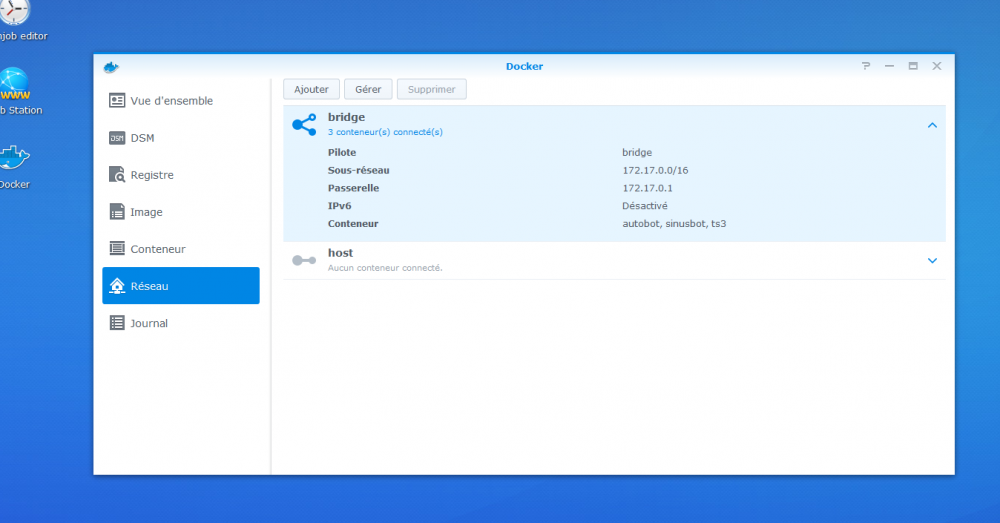Click Aucun conteneur connecté text

385,268
